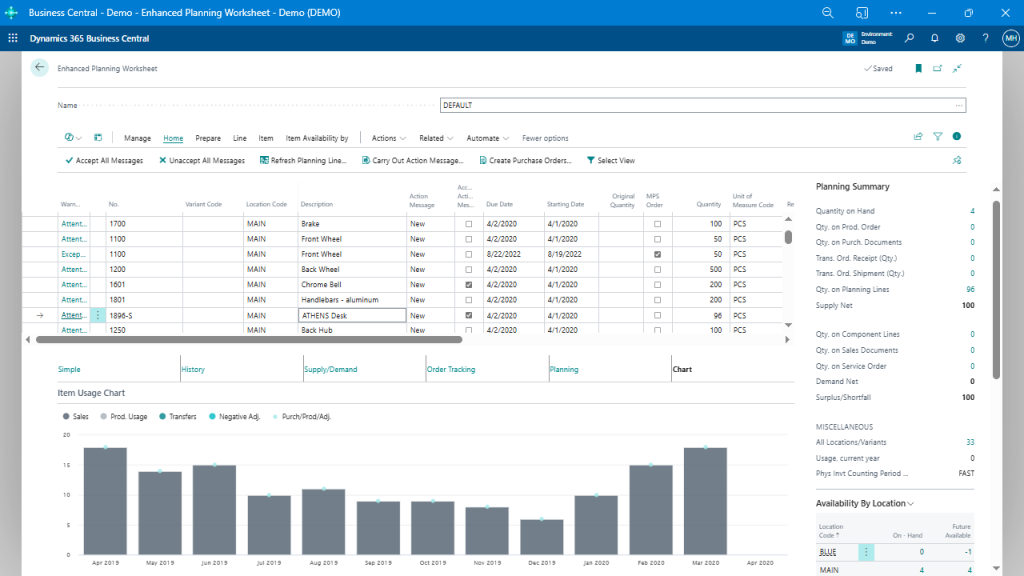Open the filter pane funnel icon

pyautogui.click(x=938, y=136)
